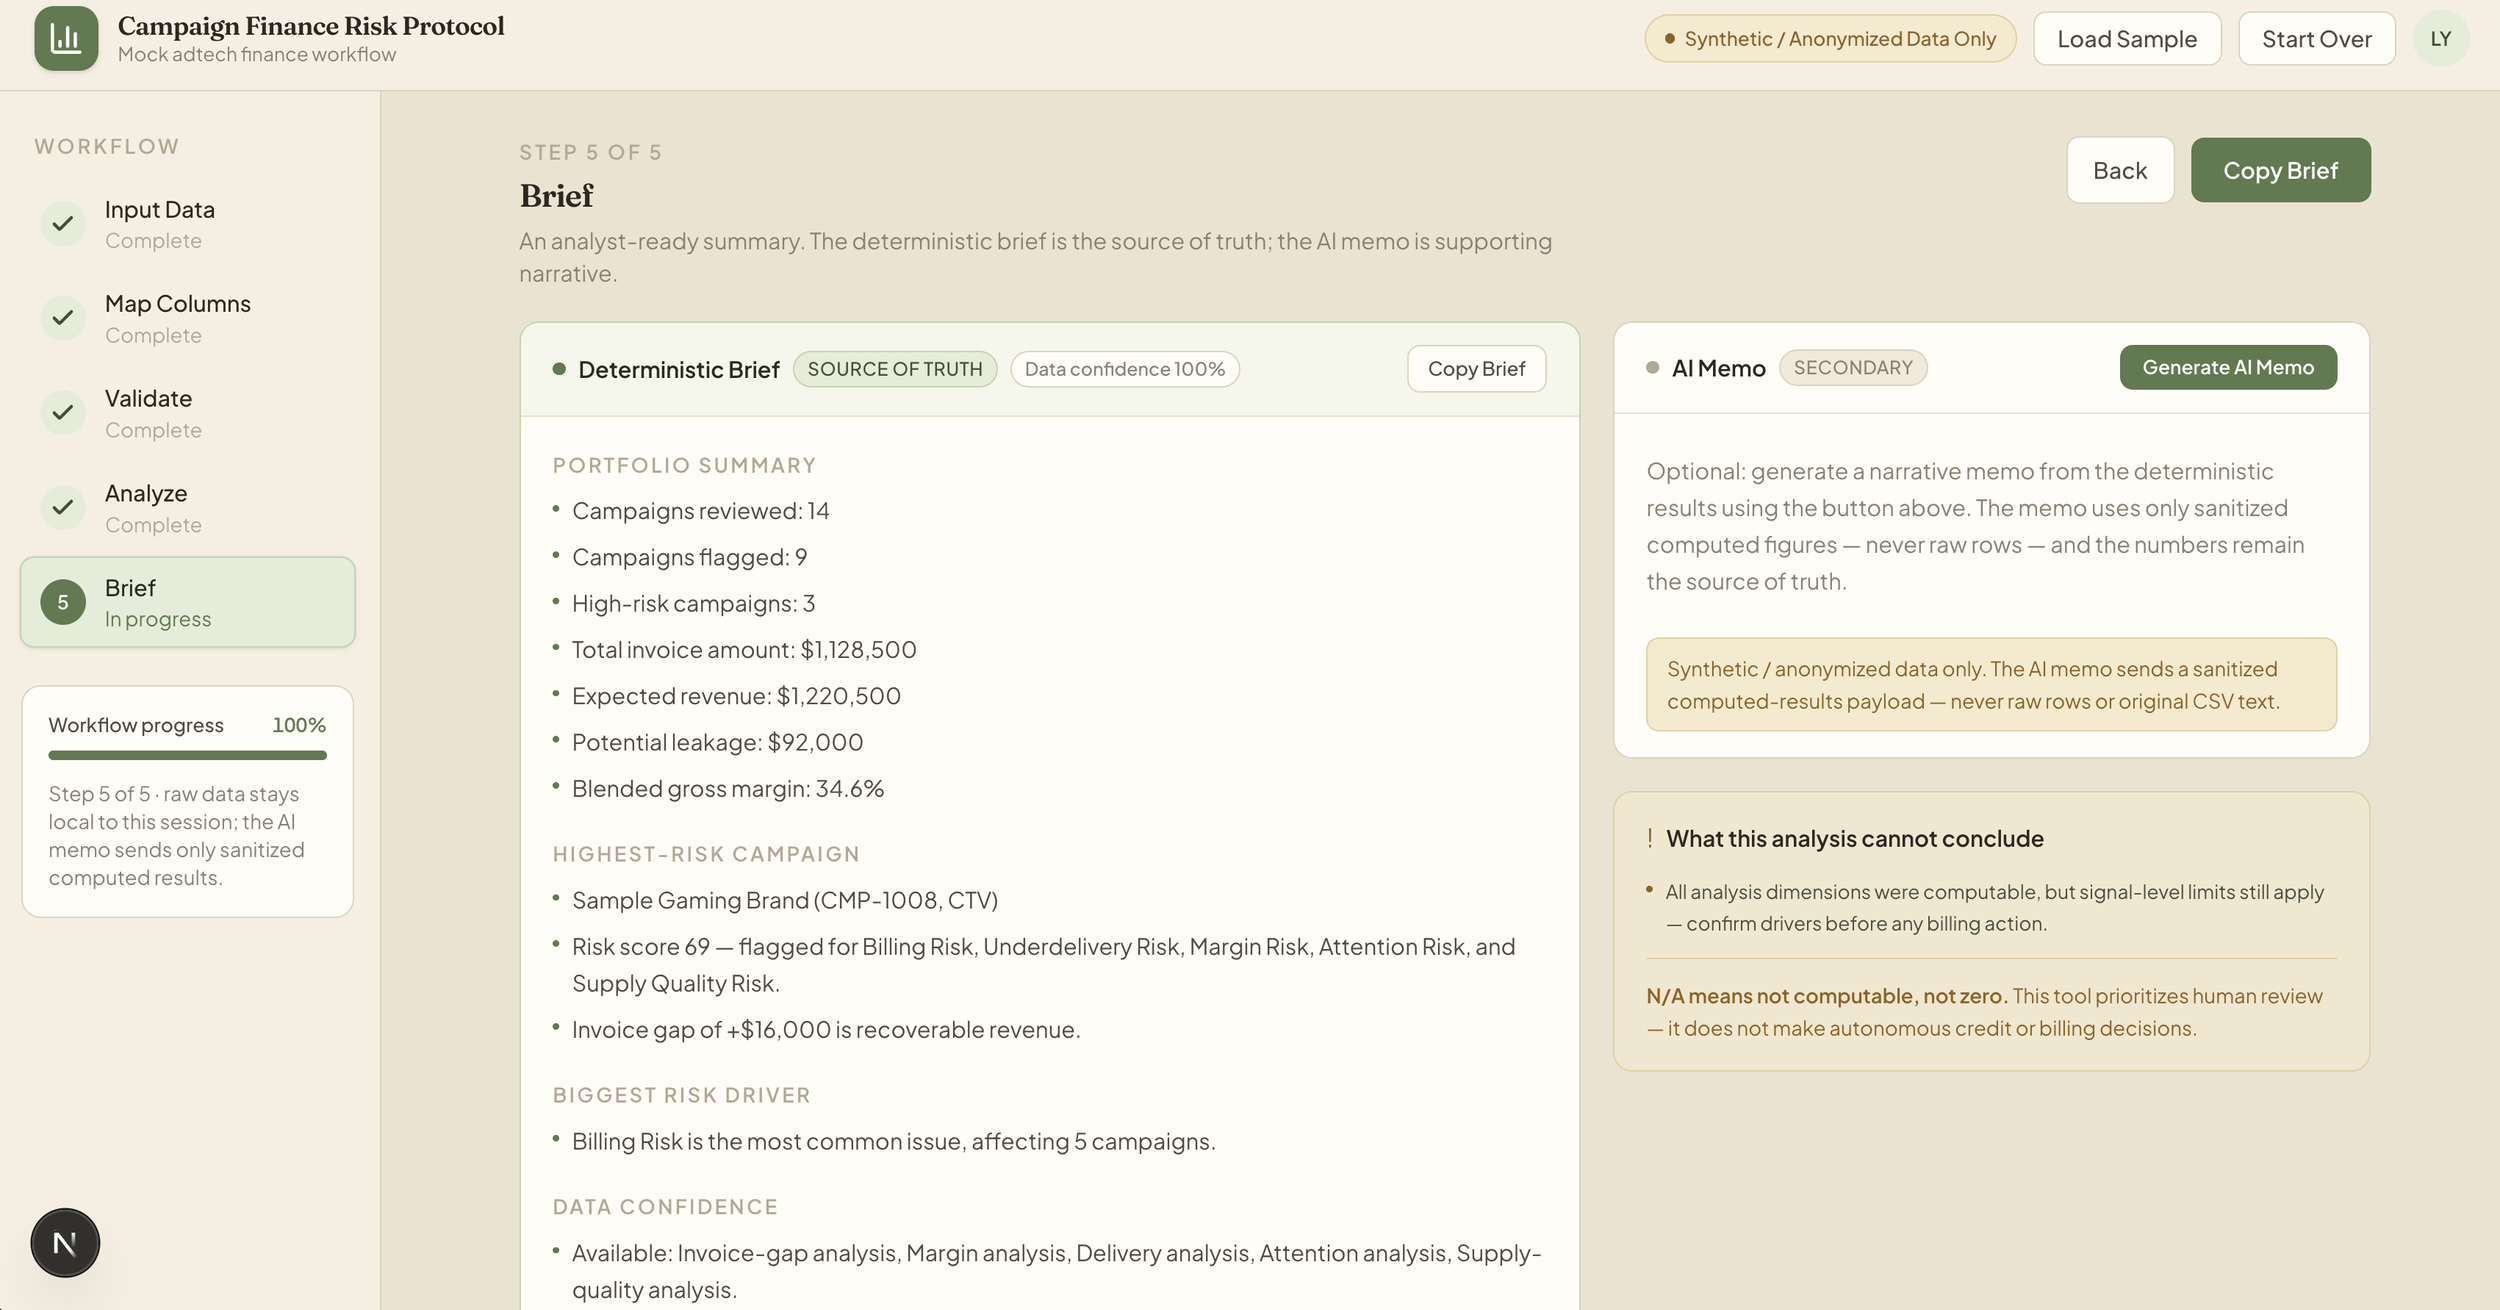This screenshot has height=1310, width=2500.
Task: Select the Brief workflow step
Action: 188,602
